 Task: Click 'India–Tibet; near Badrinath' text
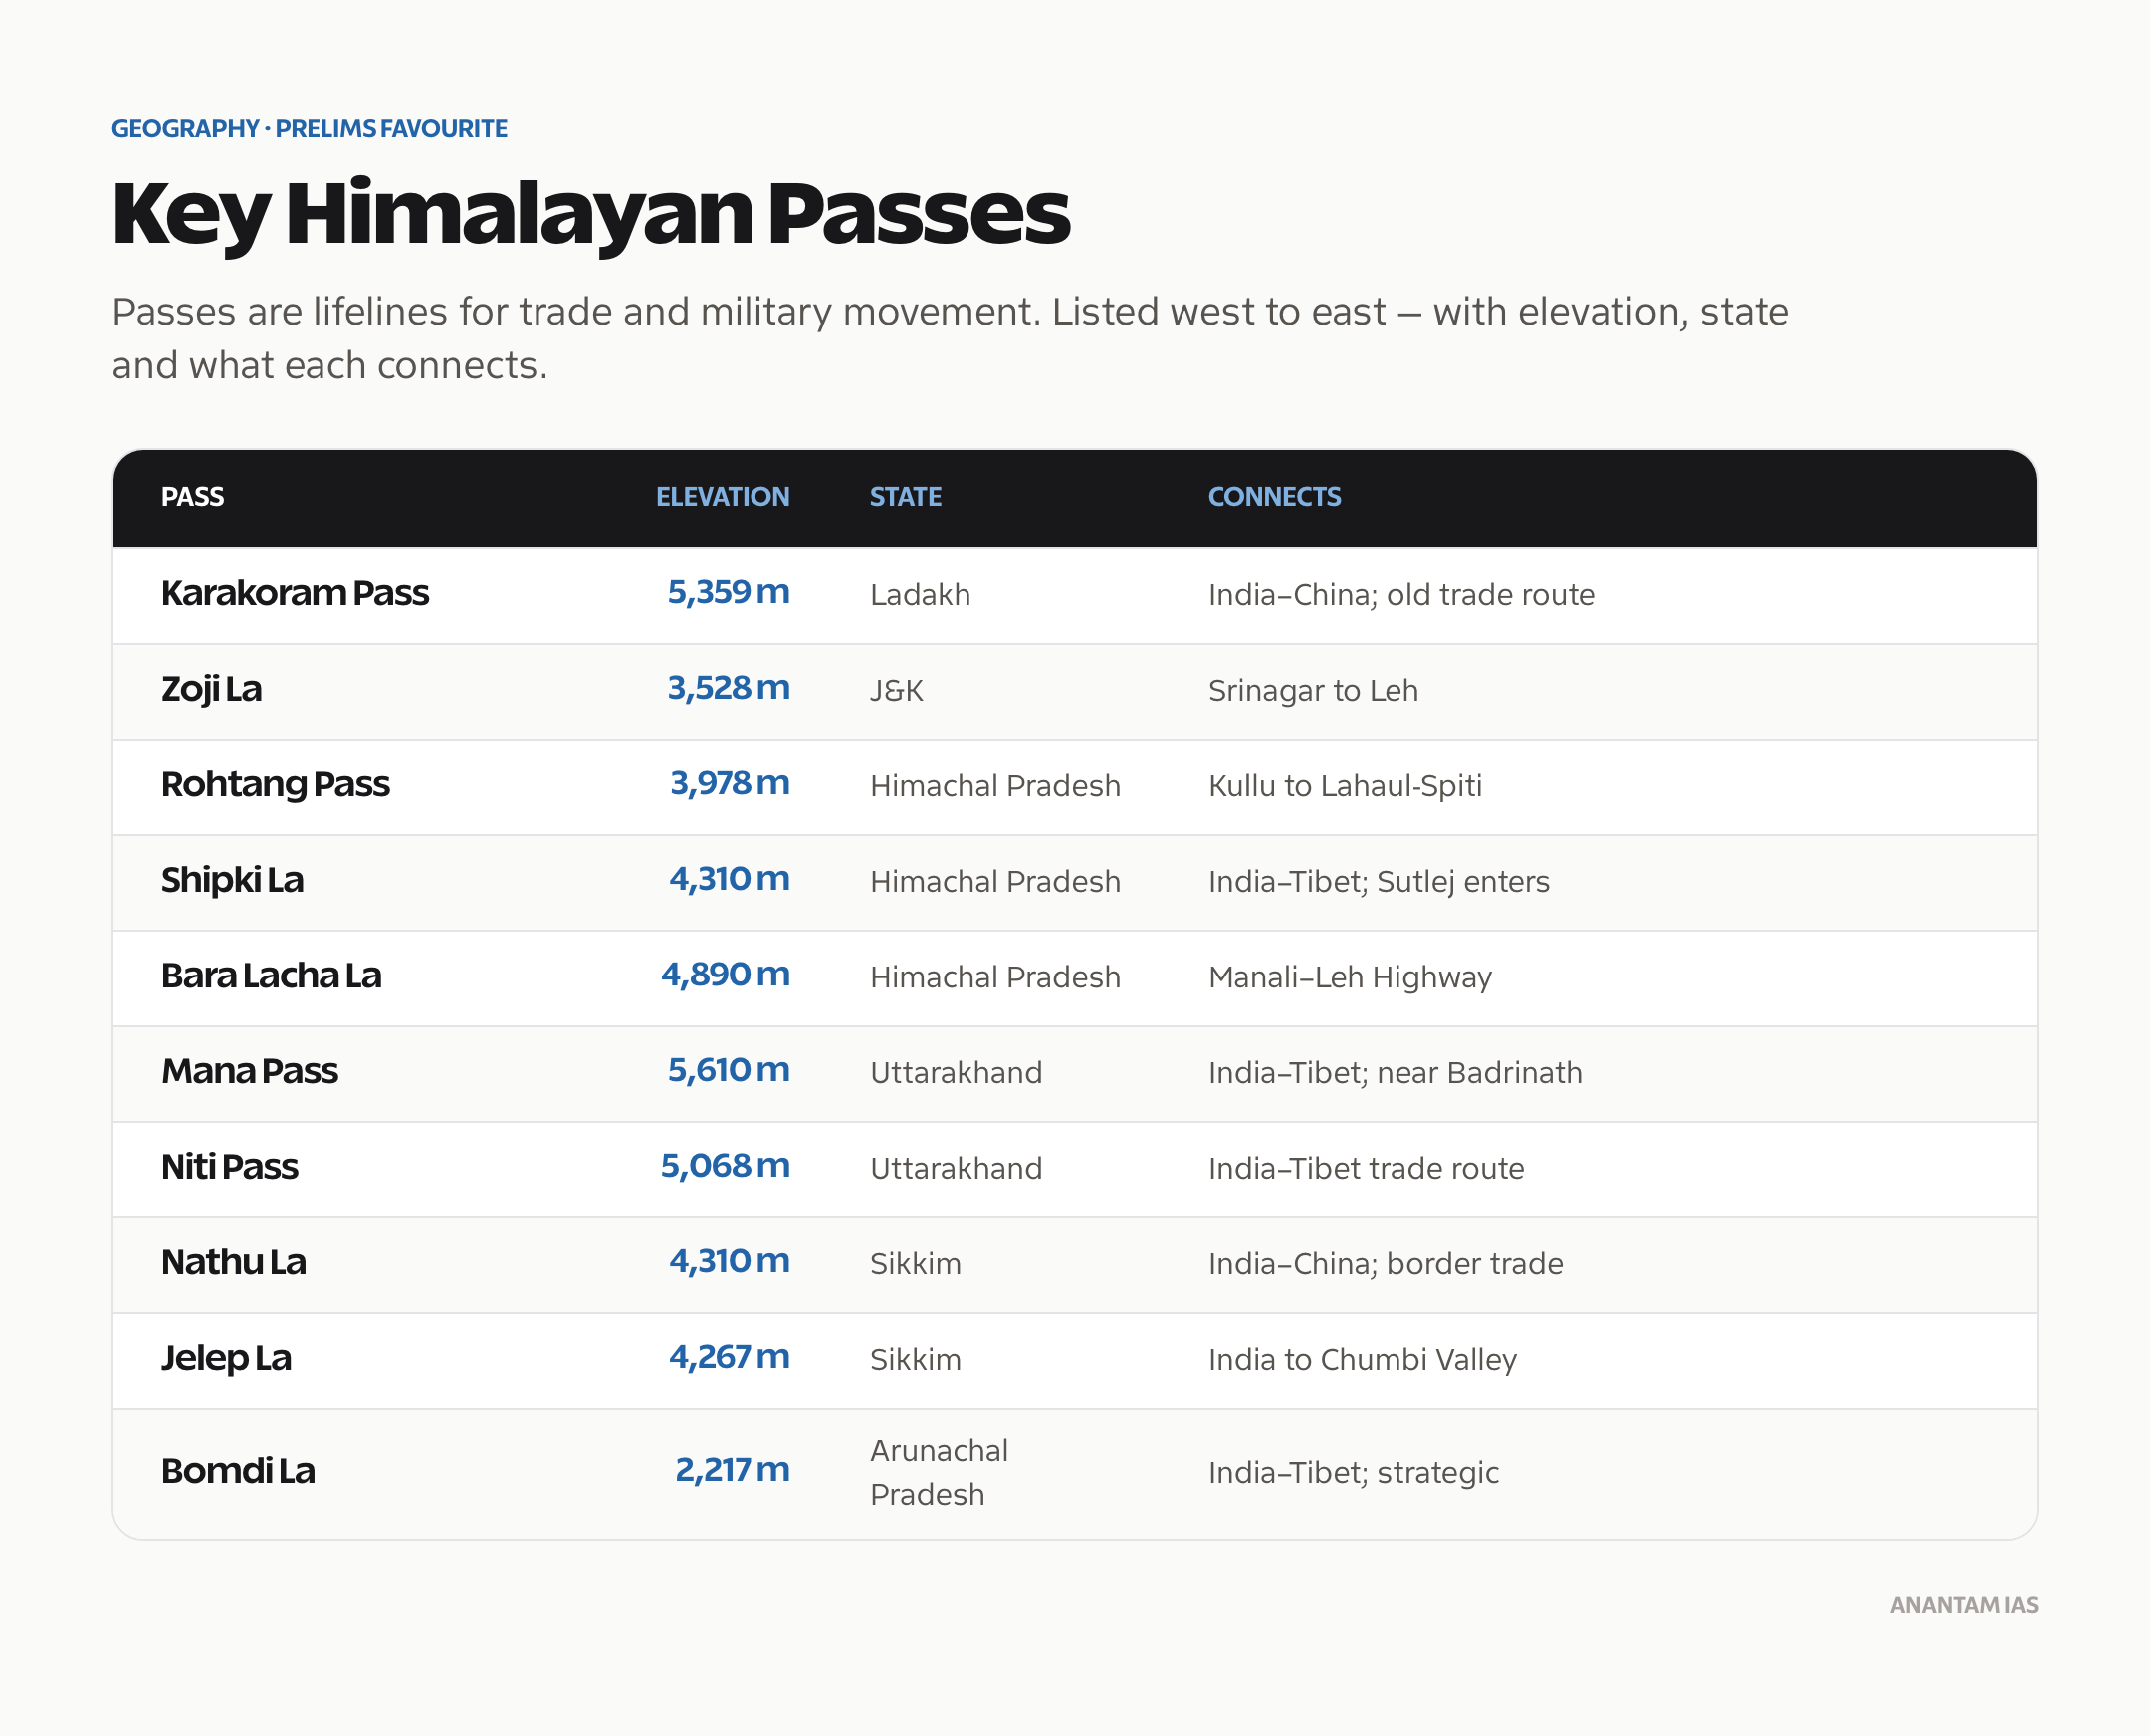tap(1395, 1073)
